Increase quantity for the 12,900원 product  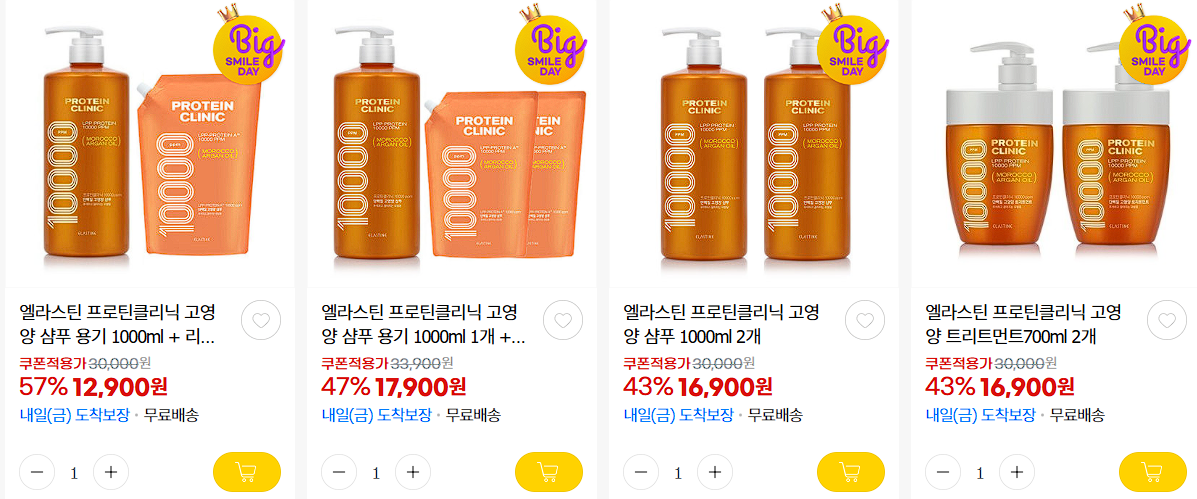coord(111,472)
